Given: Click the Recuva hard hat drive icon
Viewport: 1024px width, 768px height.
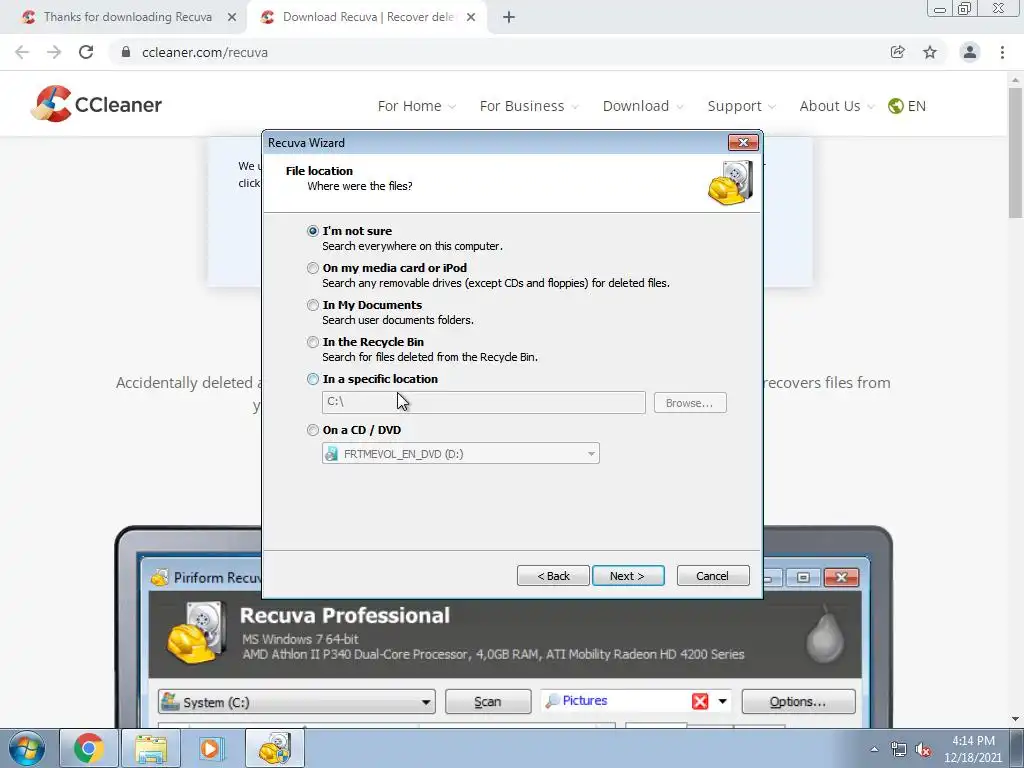Looking at the screenshot, I should [x=731, y=183].
